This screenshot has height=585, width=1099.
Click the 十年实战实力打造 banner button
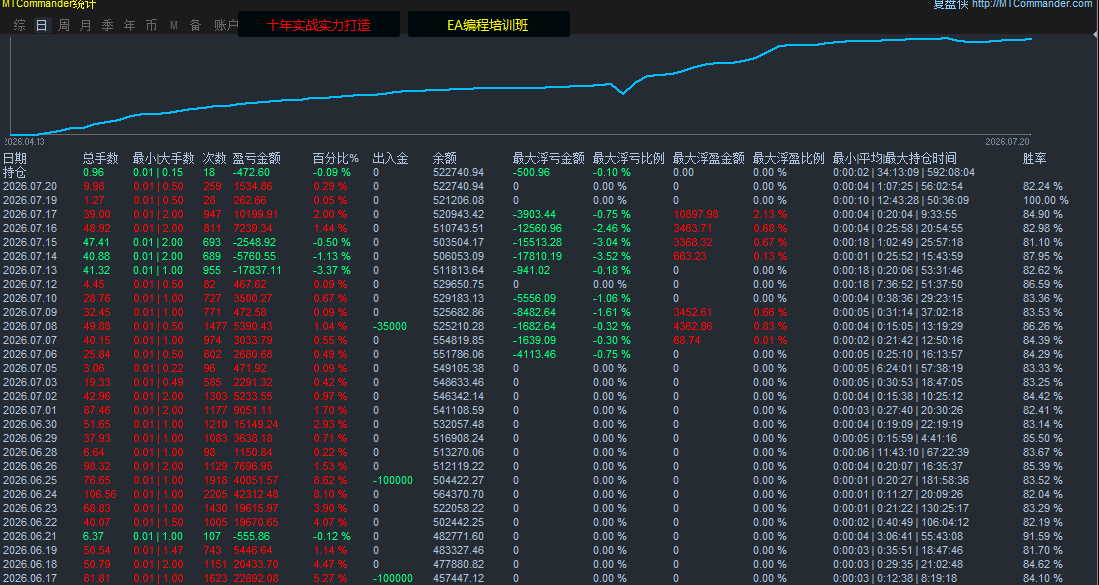[x=319, y=25]
